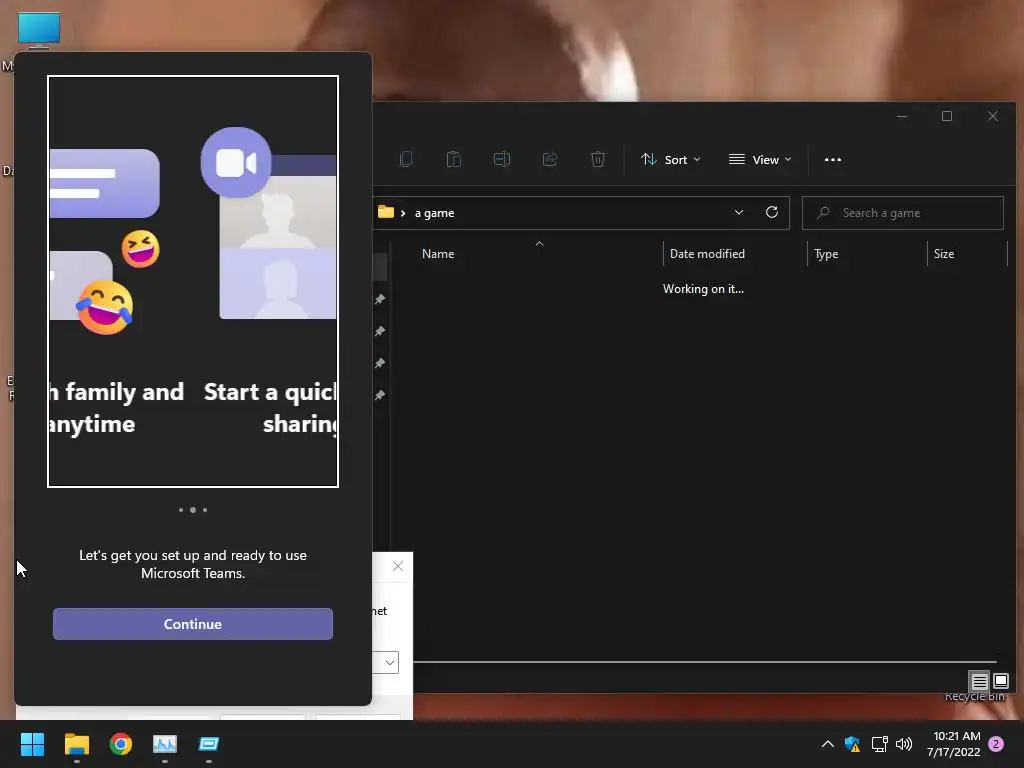Open the See more ellipsis menu
This screenshot has width=1024, height=768.
click(833, 159)
